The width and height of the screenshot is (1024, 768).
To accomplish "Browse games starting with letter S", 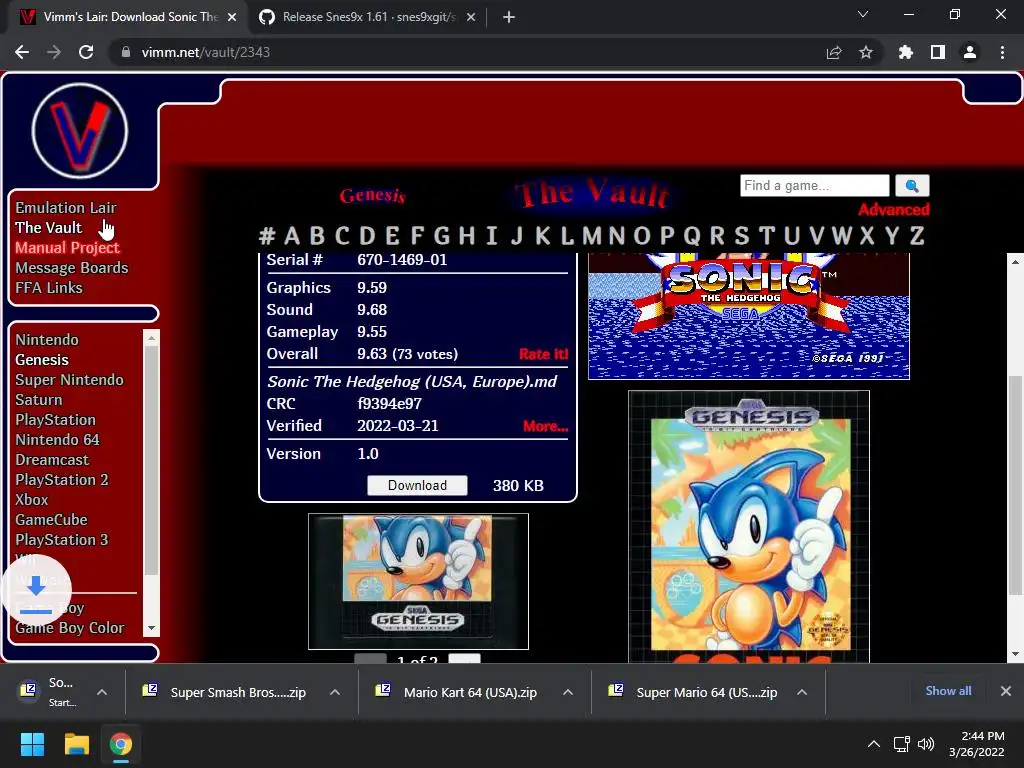I will (x=741, y=235).
